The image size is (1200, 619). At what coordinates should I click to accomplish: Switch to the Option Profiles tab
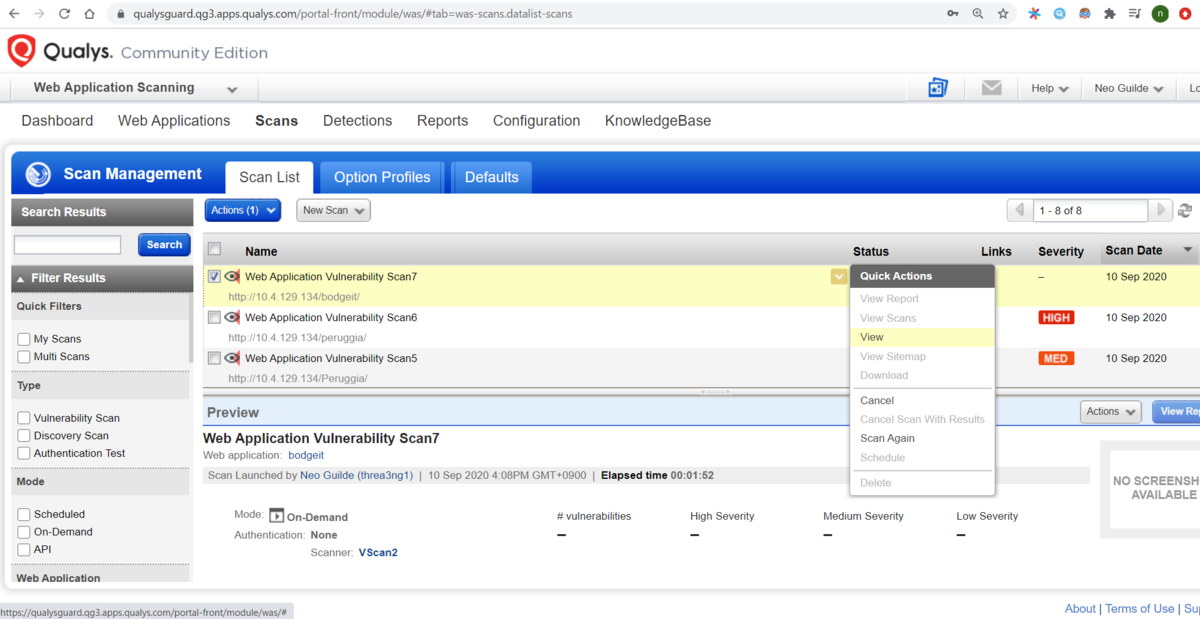[x=382, y=177]
